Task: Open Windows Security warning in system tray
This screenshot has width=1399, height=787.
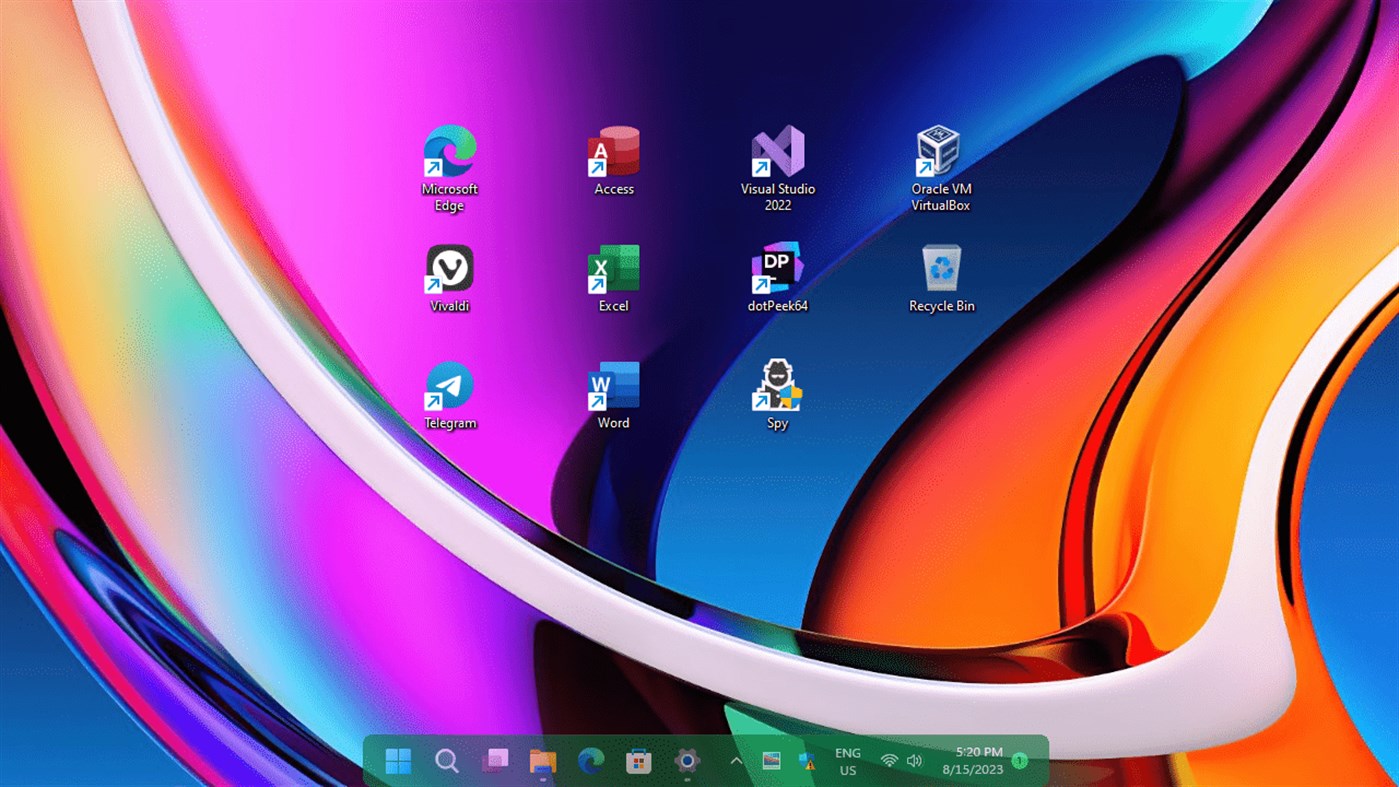Action: tap(806, 760)
